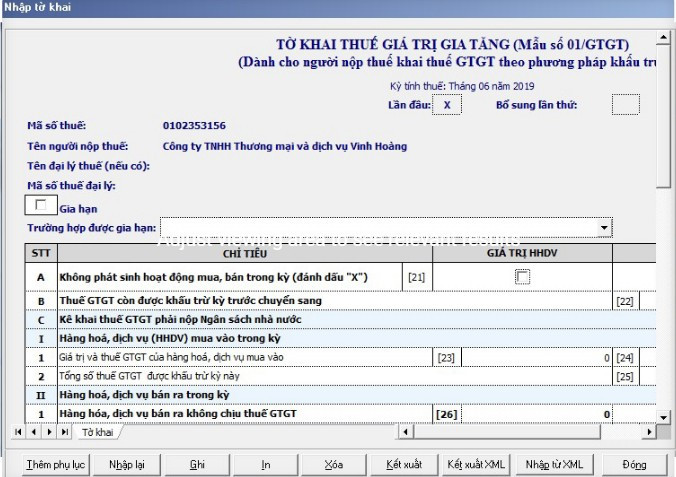Click Kết xuất XML button
The image size is (676, 477).
476,464
